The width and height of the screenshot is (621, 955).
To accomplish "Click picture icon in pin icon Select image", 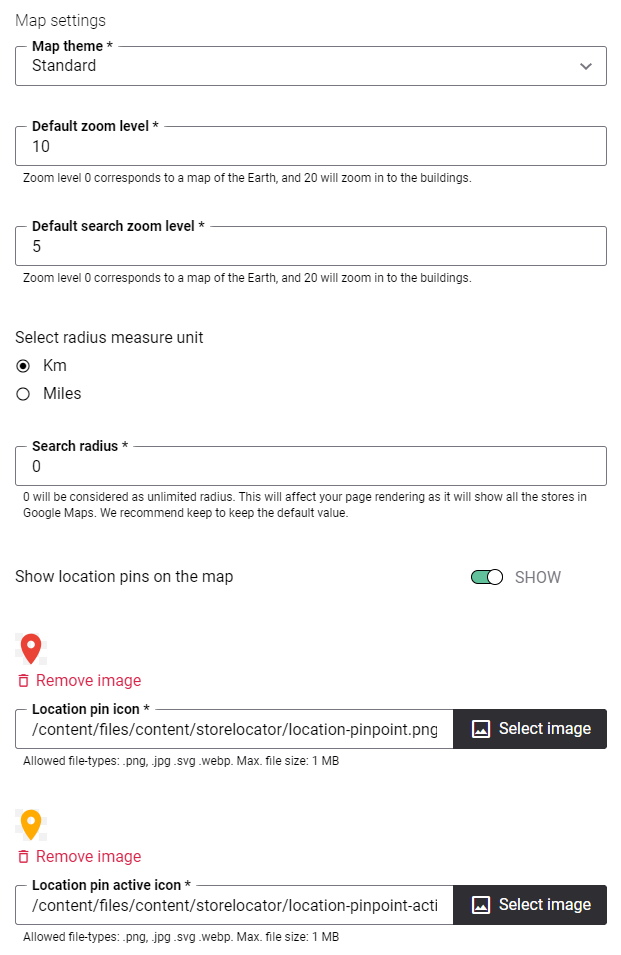I will point(481,729).
